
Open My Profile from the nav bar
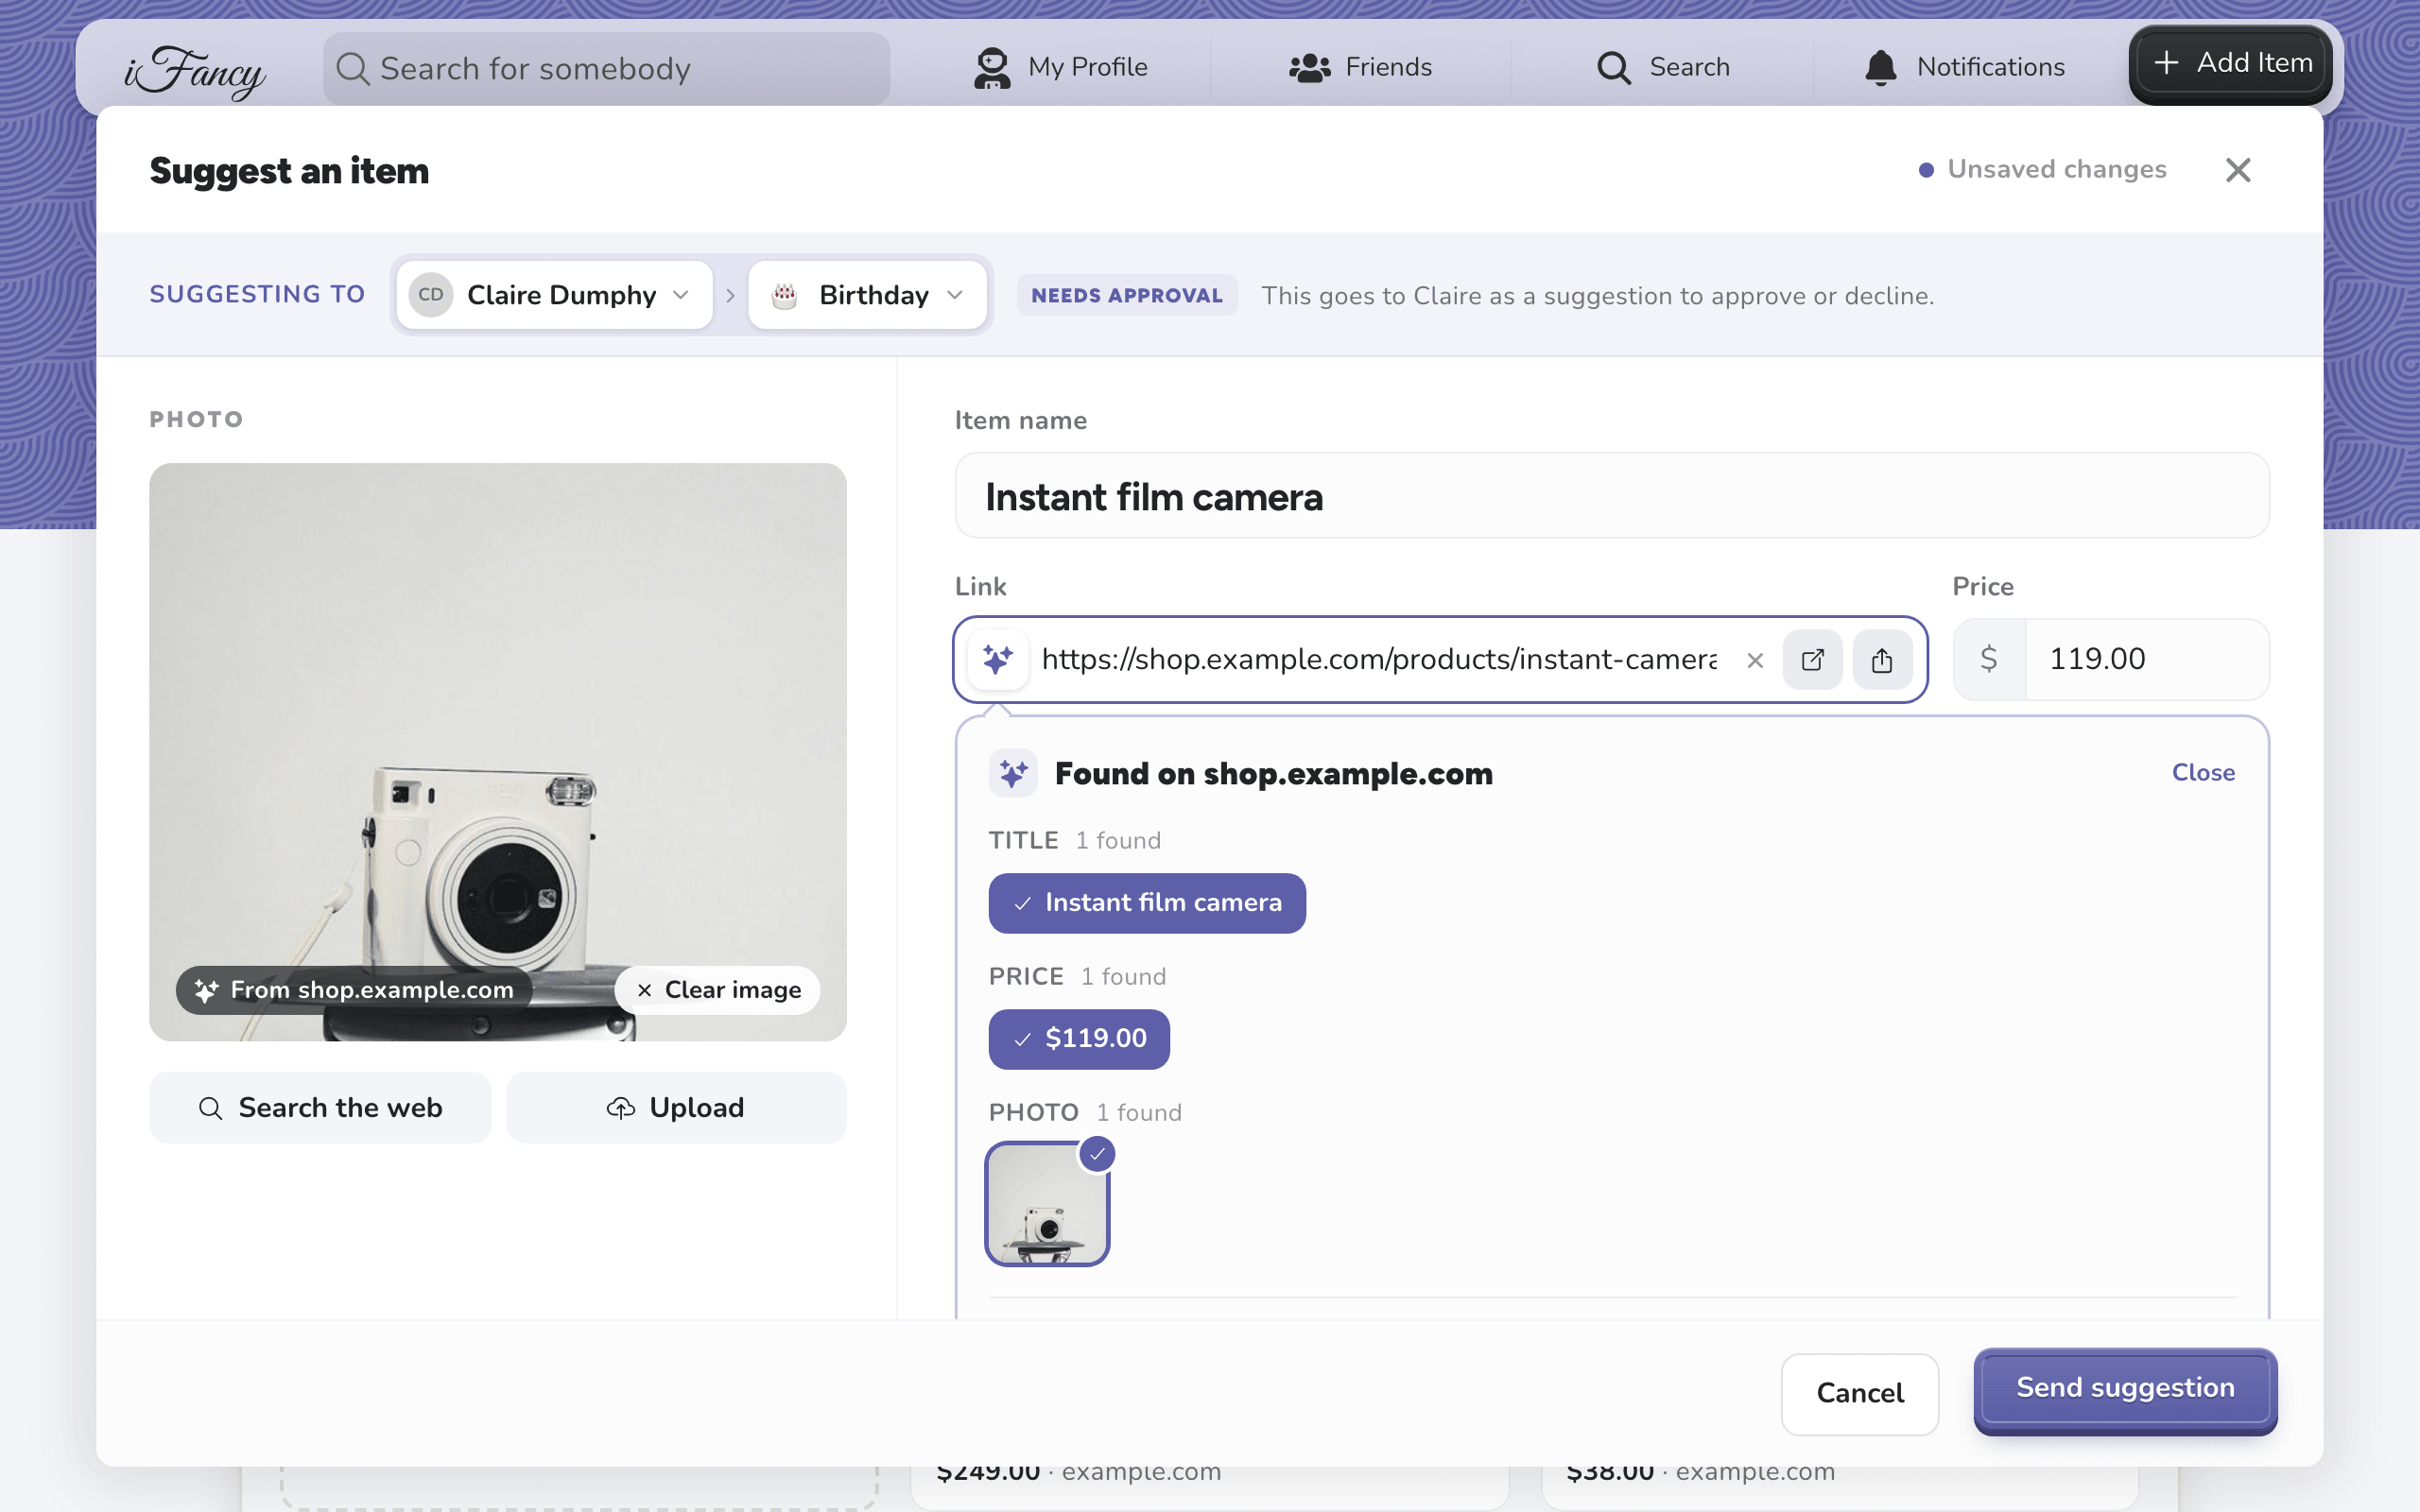(x=1060, y=67)
